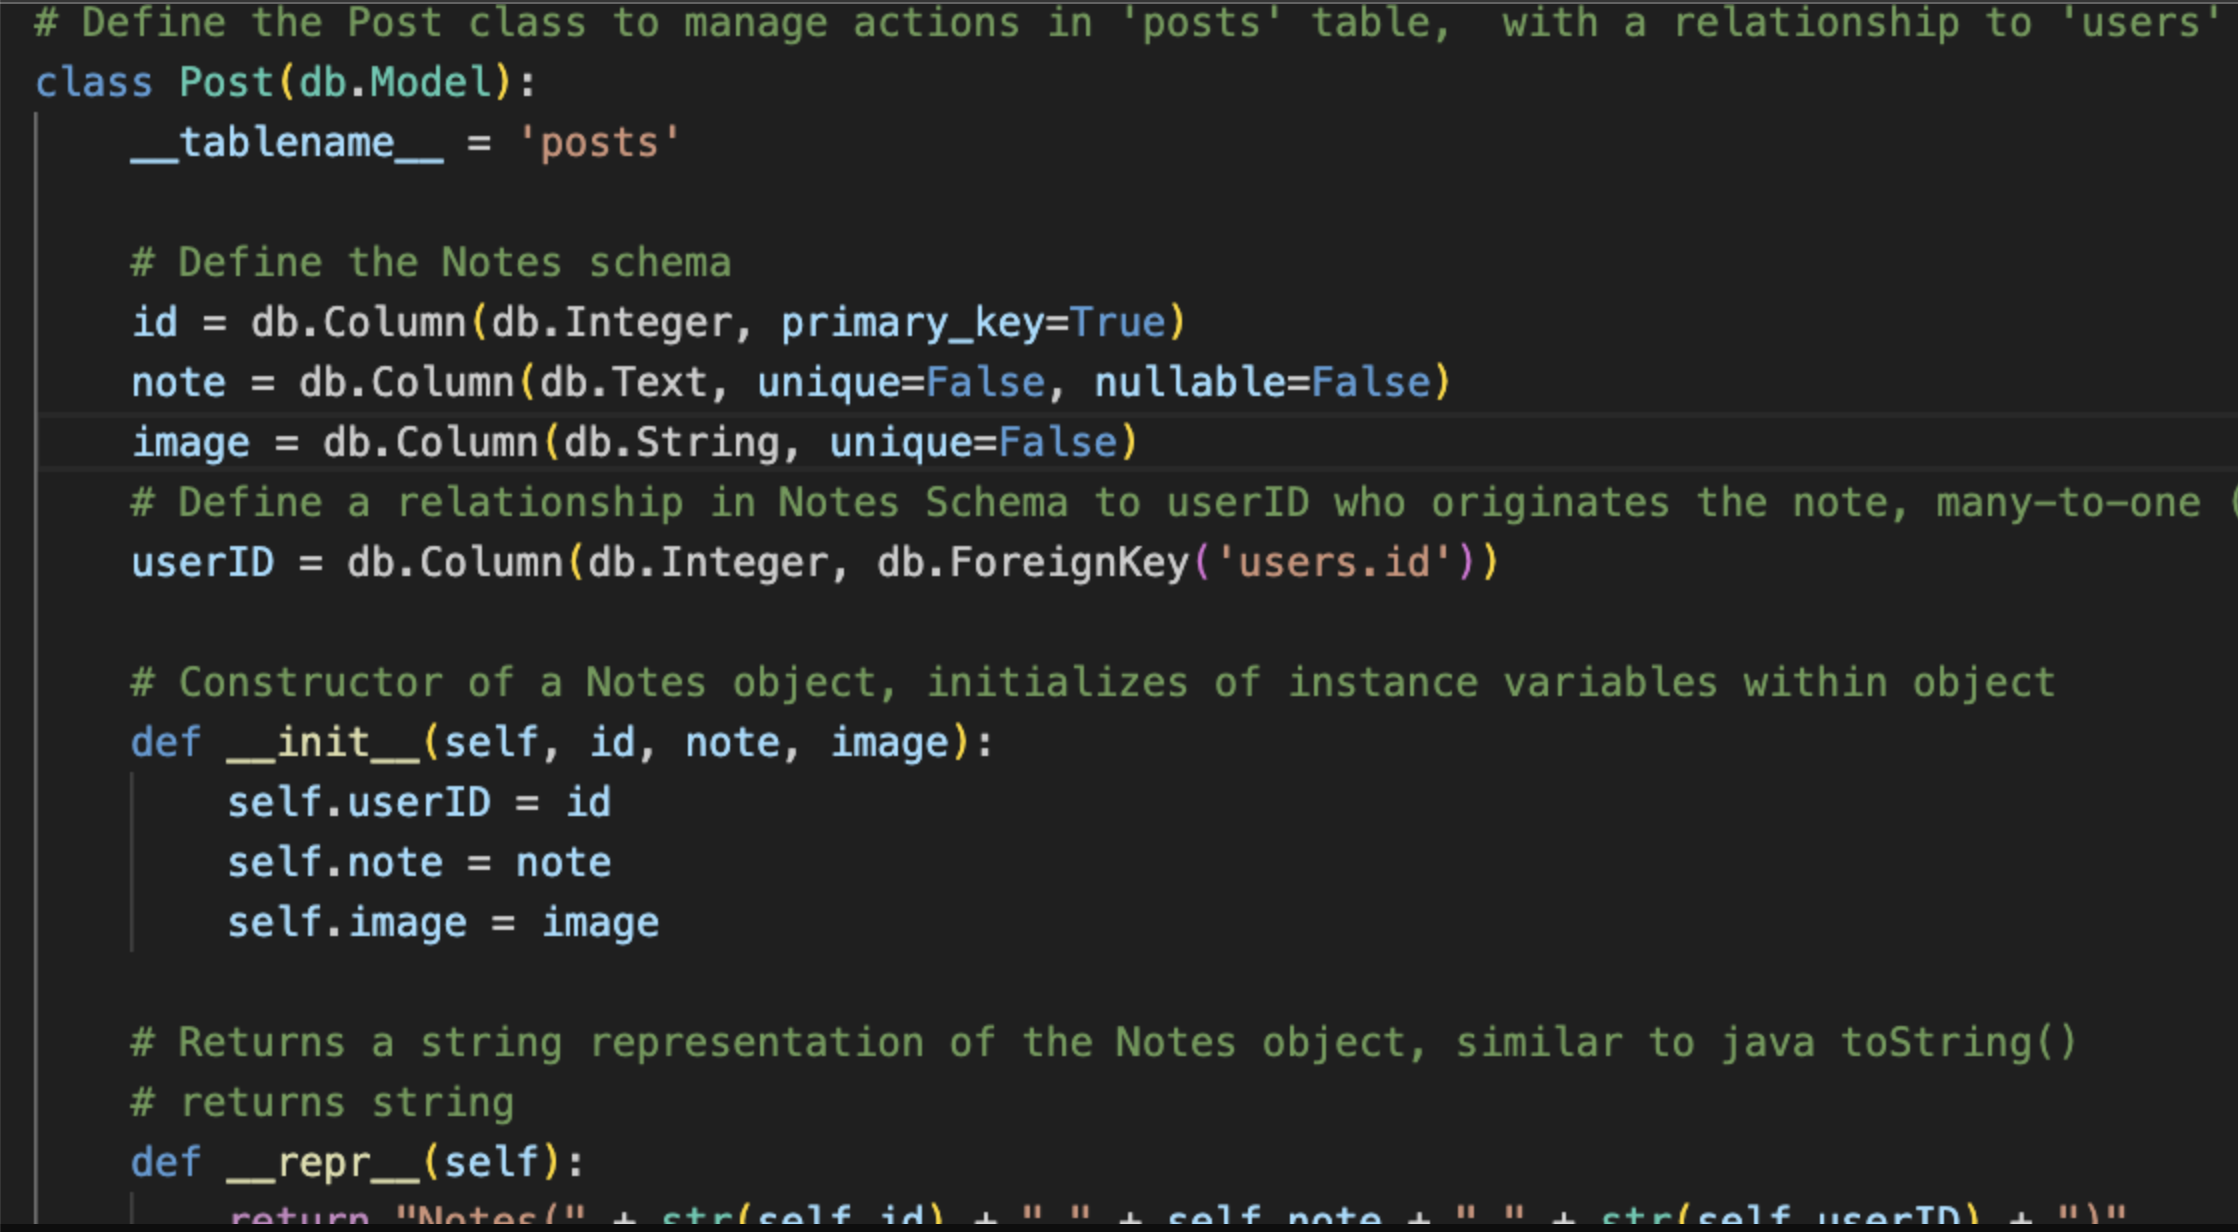The image size is (2238, 1232).
Task: Click the self parameter of __init__
Action: pos(490,742)
